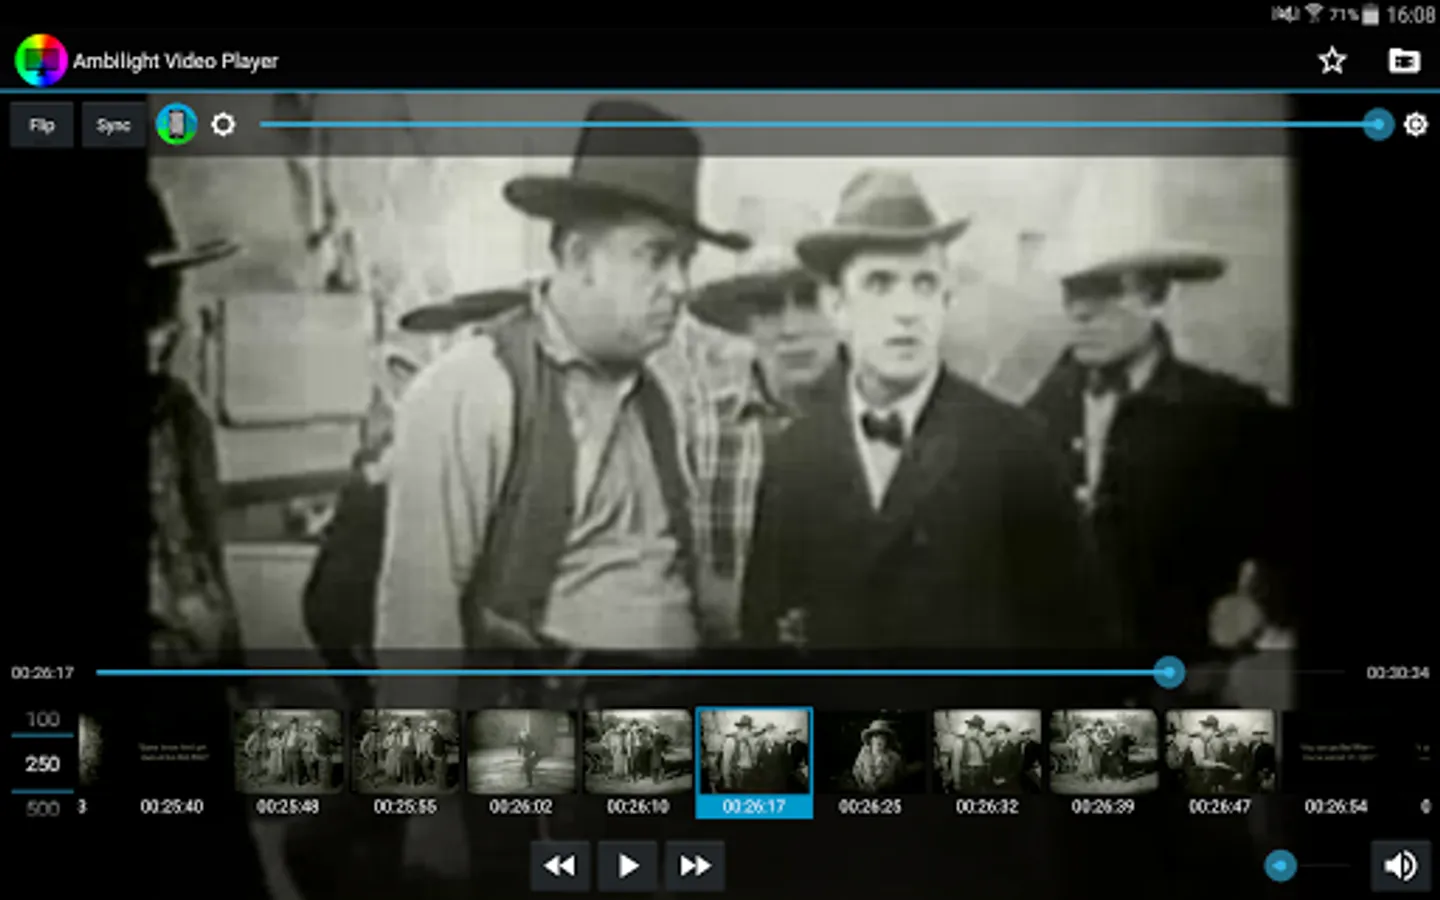Viewport: 1440px width, 900px height.
Task: Jump to thumbnail at 00:26:54
Action: tap(1336, 764)
